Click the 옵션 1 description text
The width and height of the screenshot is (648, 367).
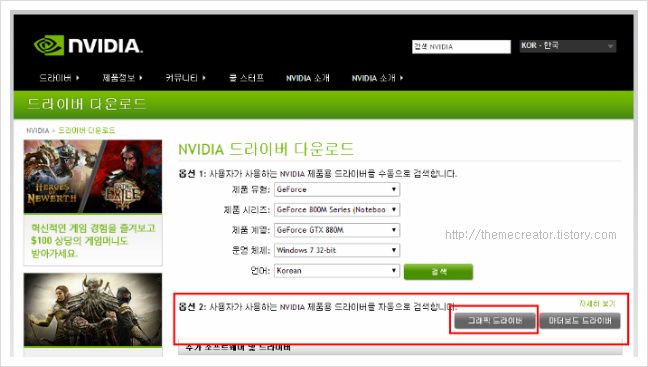click(x=317, y=174)
